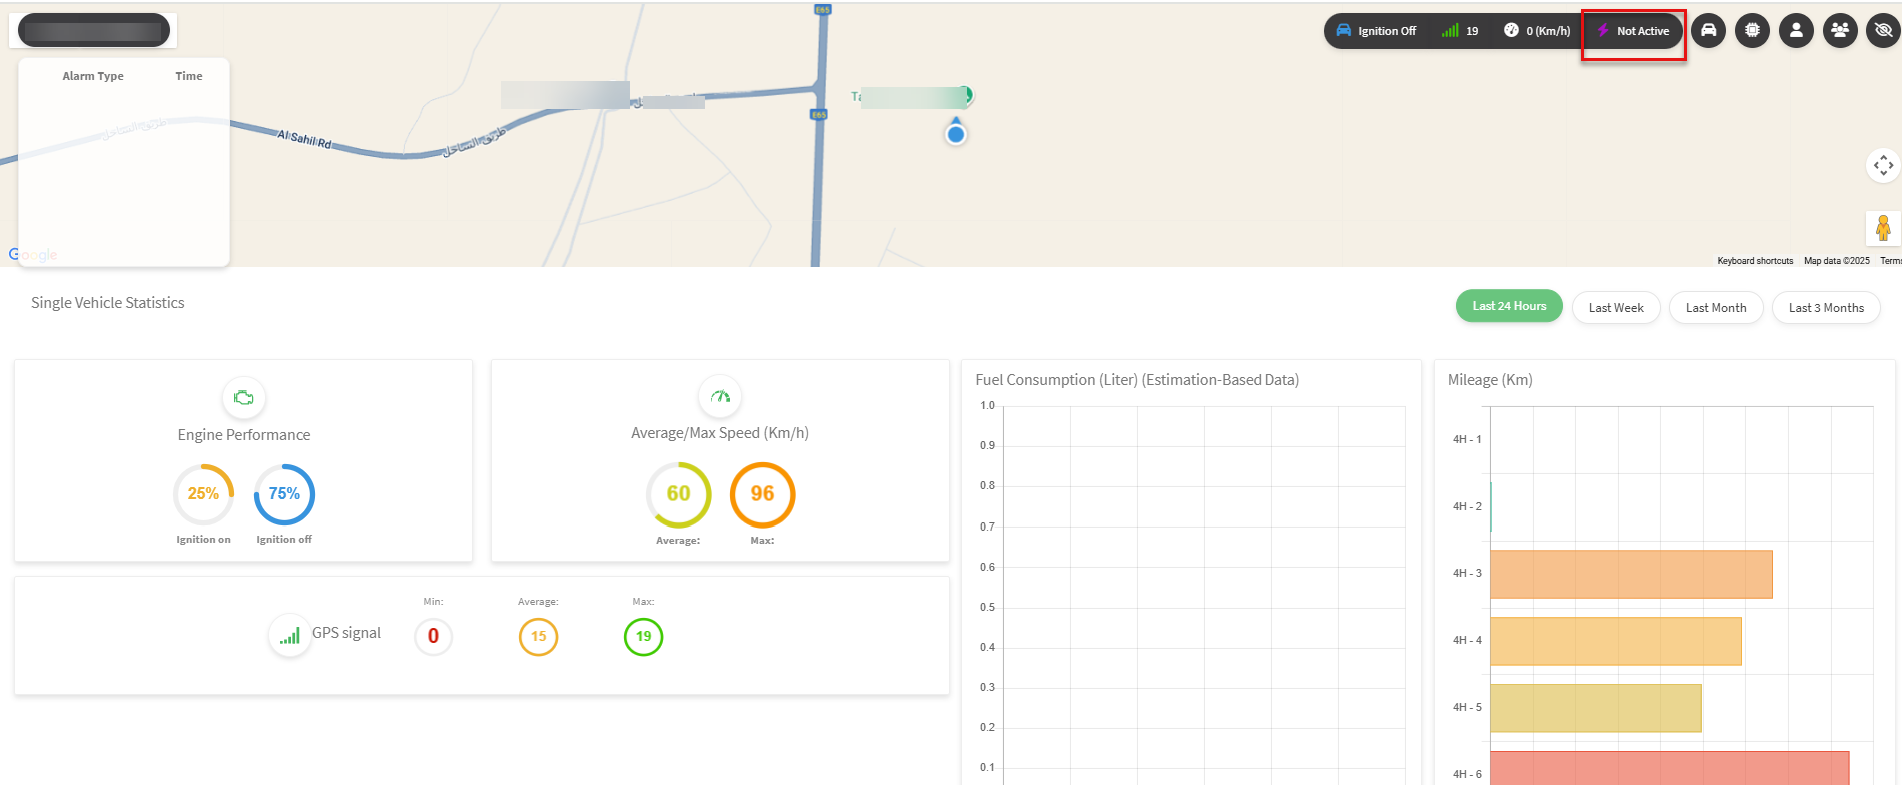Open the group users icon button

pos(1840,30)
